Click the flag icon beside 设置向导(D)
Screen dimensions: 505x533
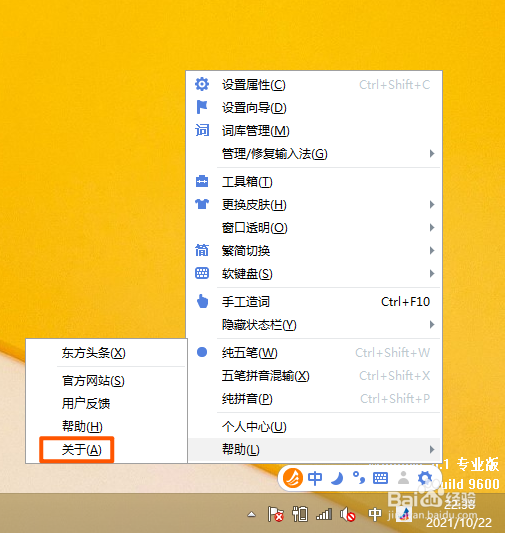click(202, 107)
